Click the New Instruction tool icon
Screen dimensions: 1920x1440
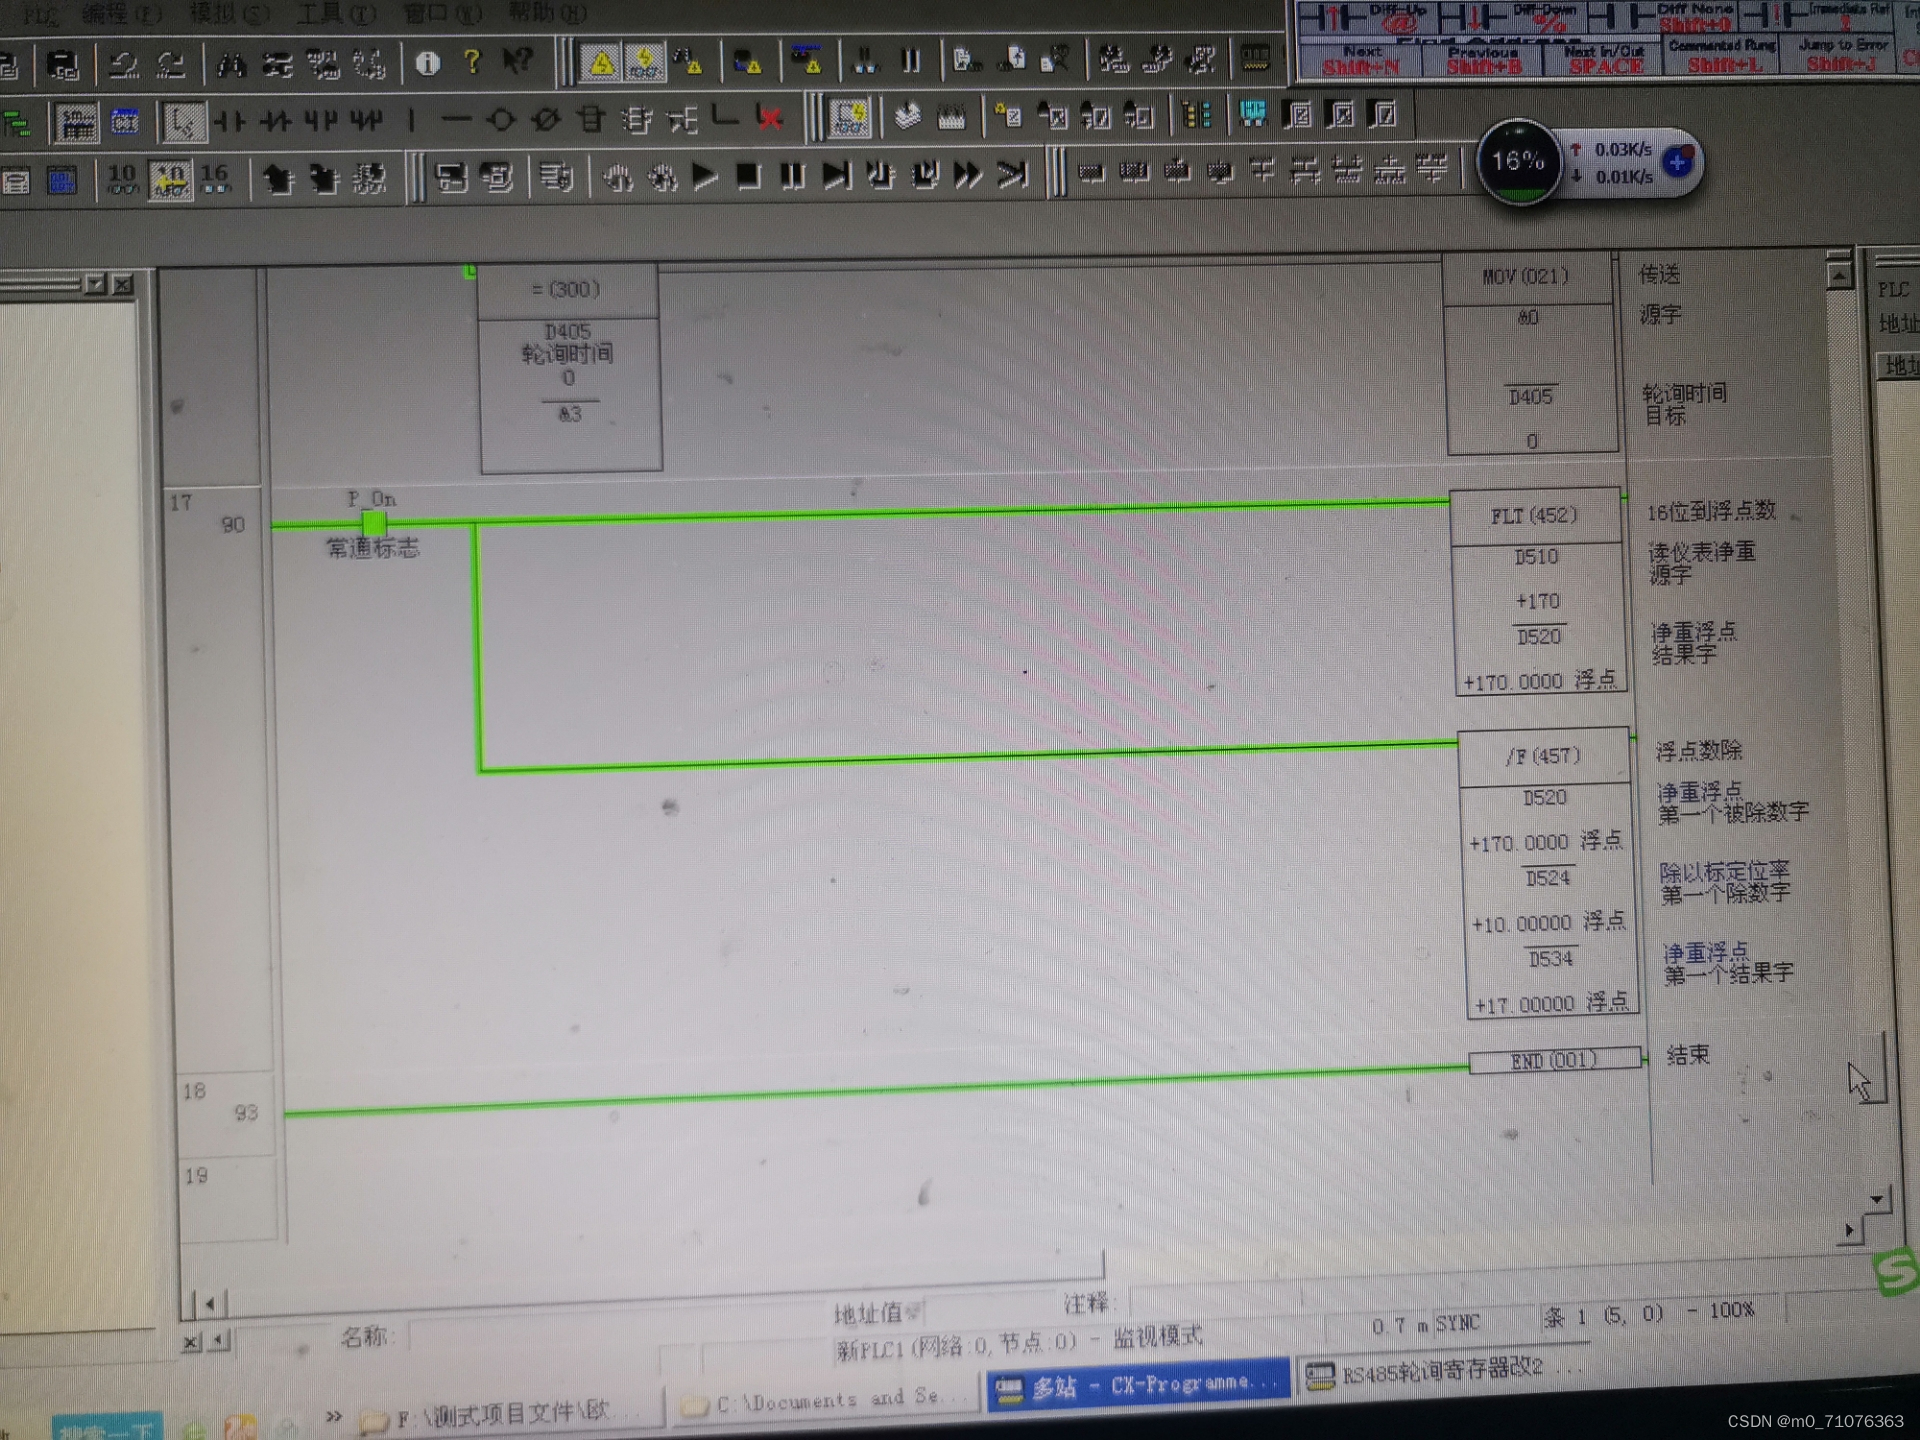(593, 120)
